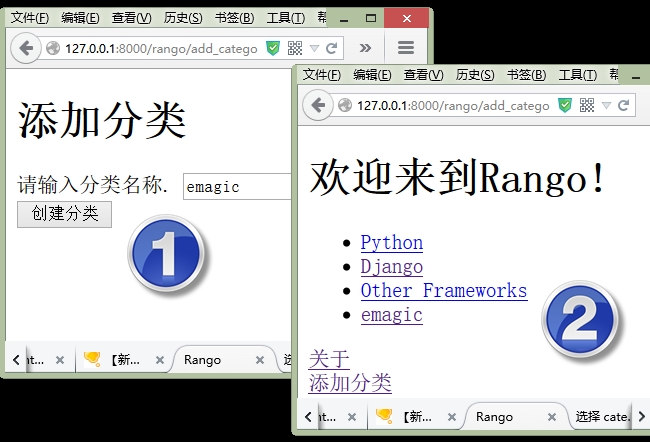This screenshot has width=650, height=442.
Task: Open 文件(F) menu in add category window
Action: [29, 18]
